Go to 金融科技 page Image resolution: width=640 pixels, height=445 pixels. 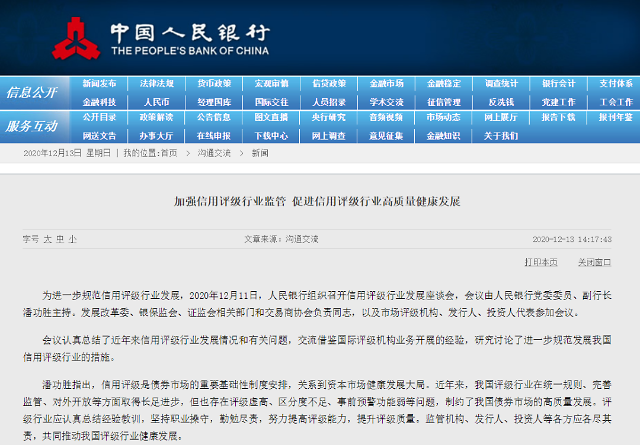(x=99, y=102)
